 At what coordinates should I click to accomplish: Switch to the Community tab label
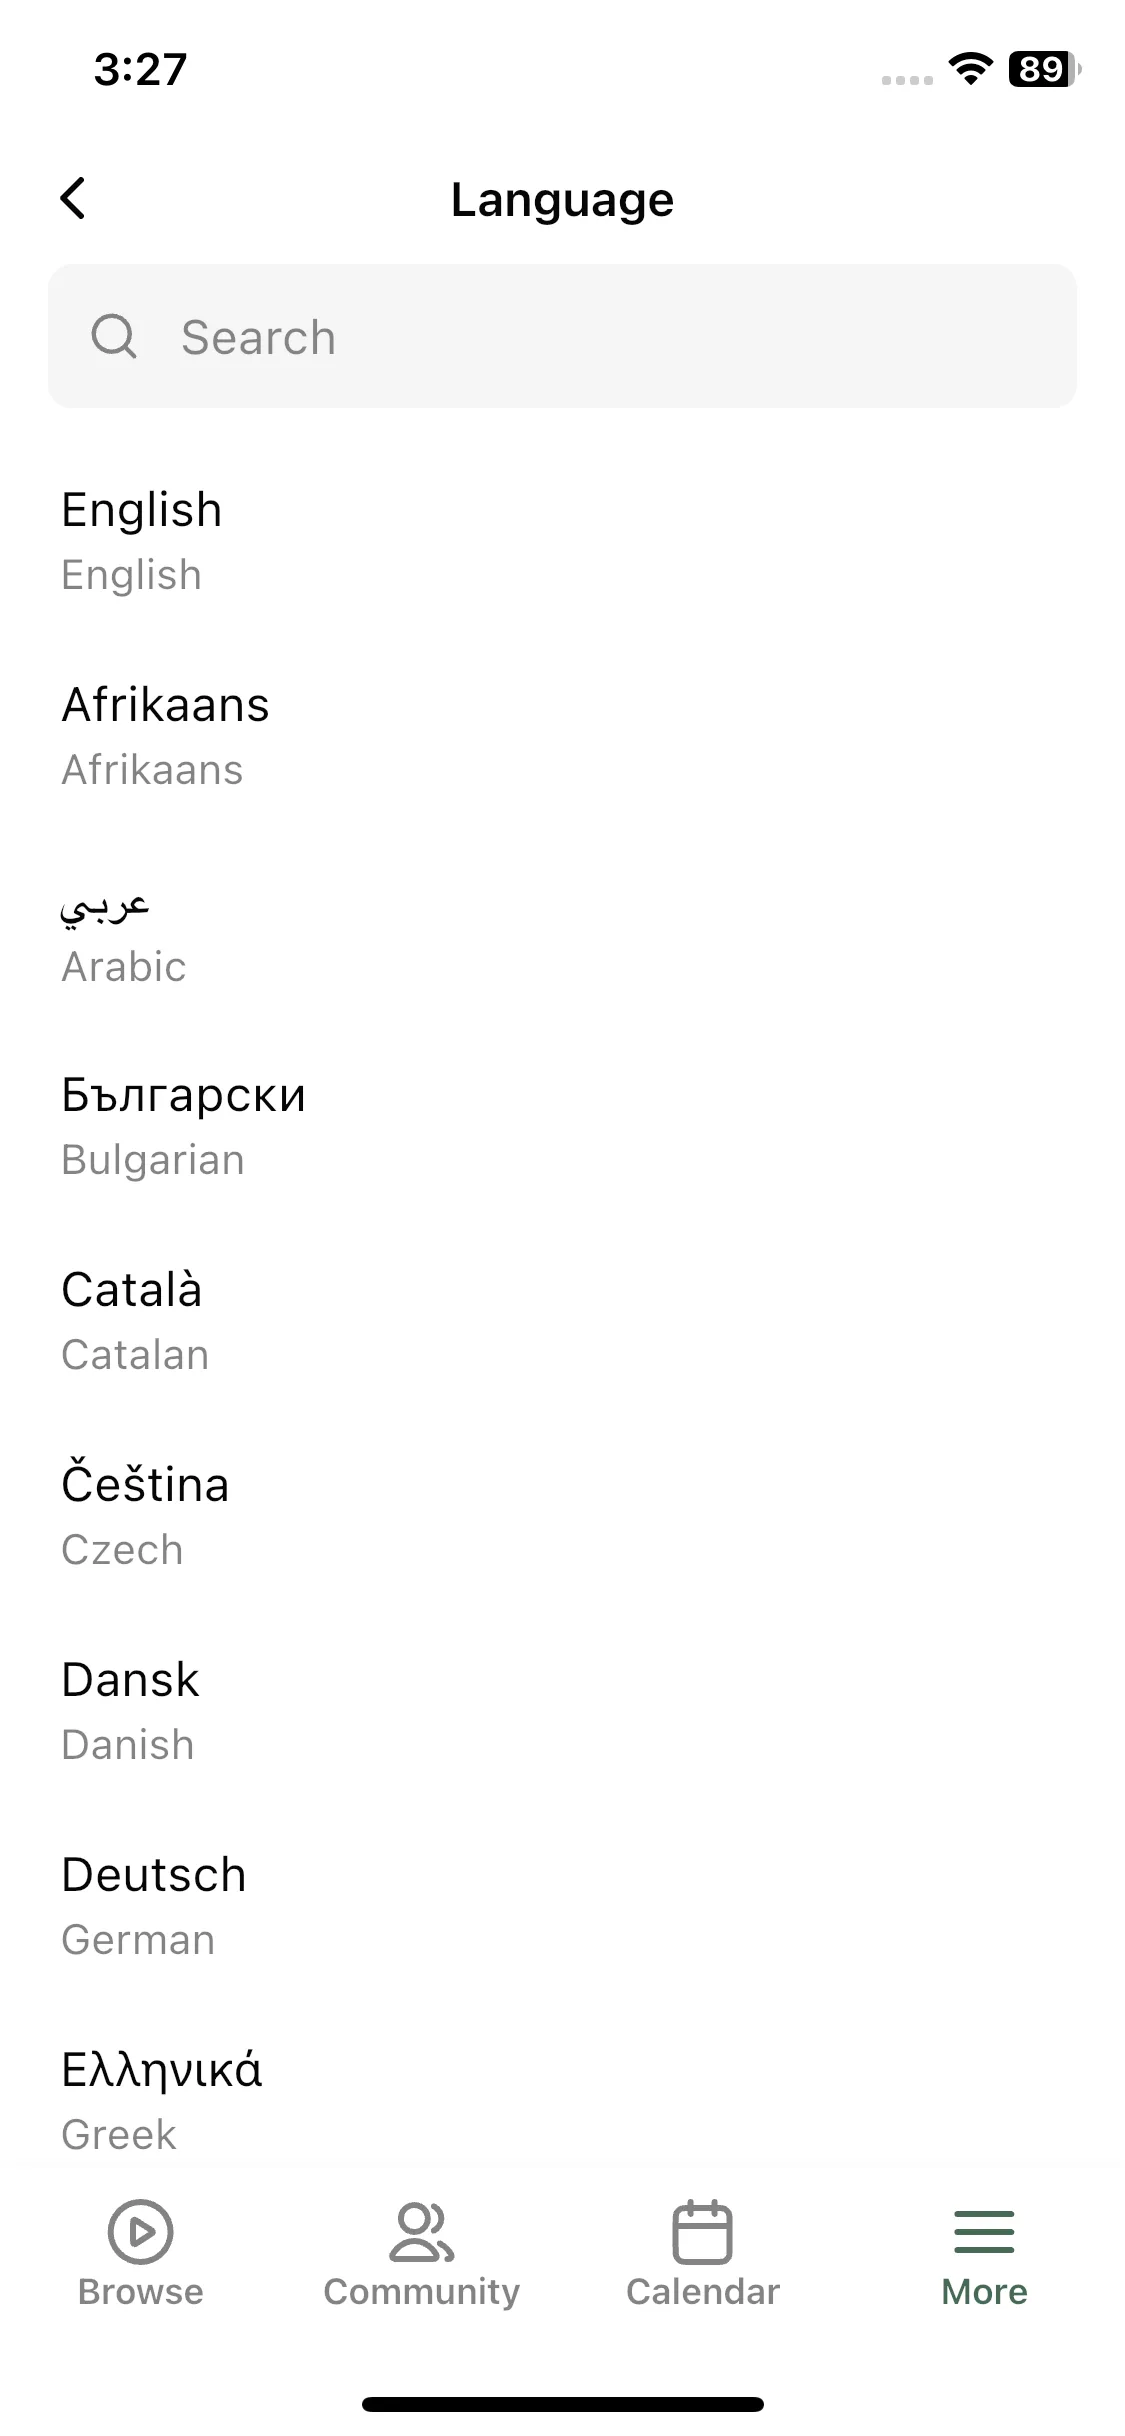click(421, 2292)
